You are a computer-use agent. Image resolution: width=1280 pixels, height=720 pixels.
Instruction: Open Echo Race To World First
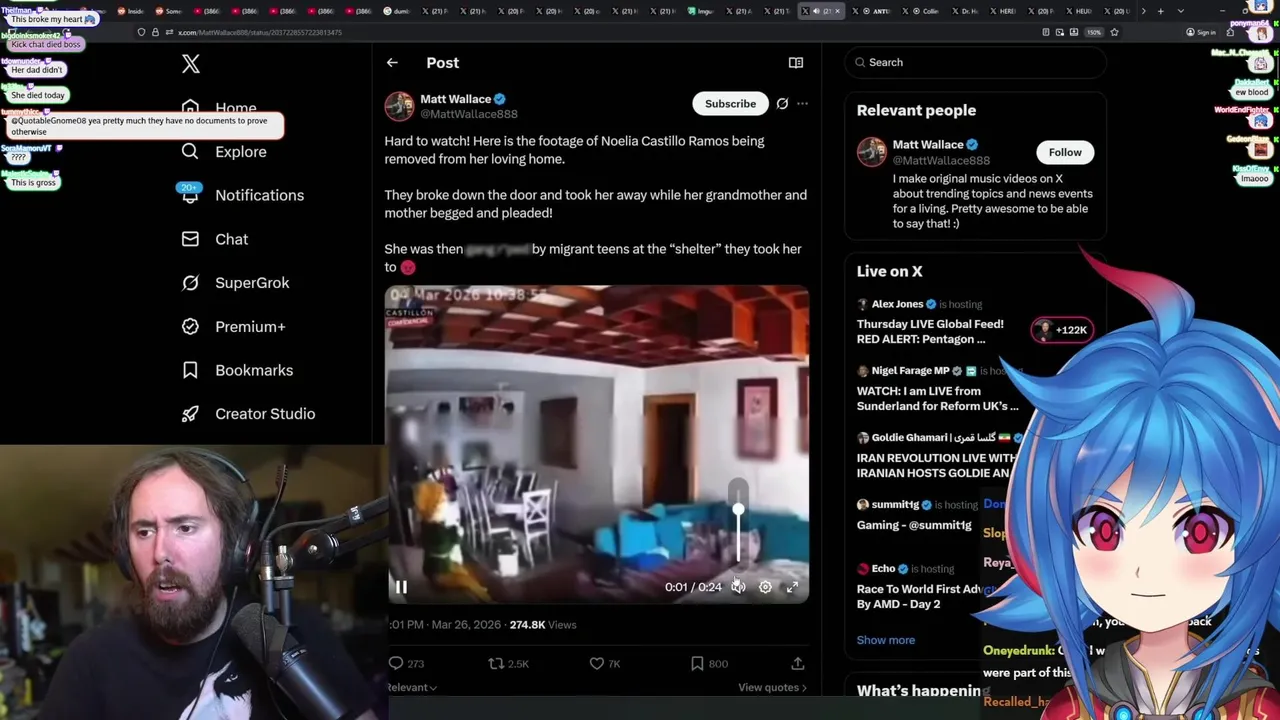pos(920,597)
